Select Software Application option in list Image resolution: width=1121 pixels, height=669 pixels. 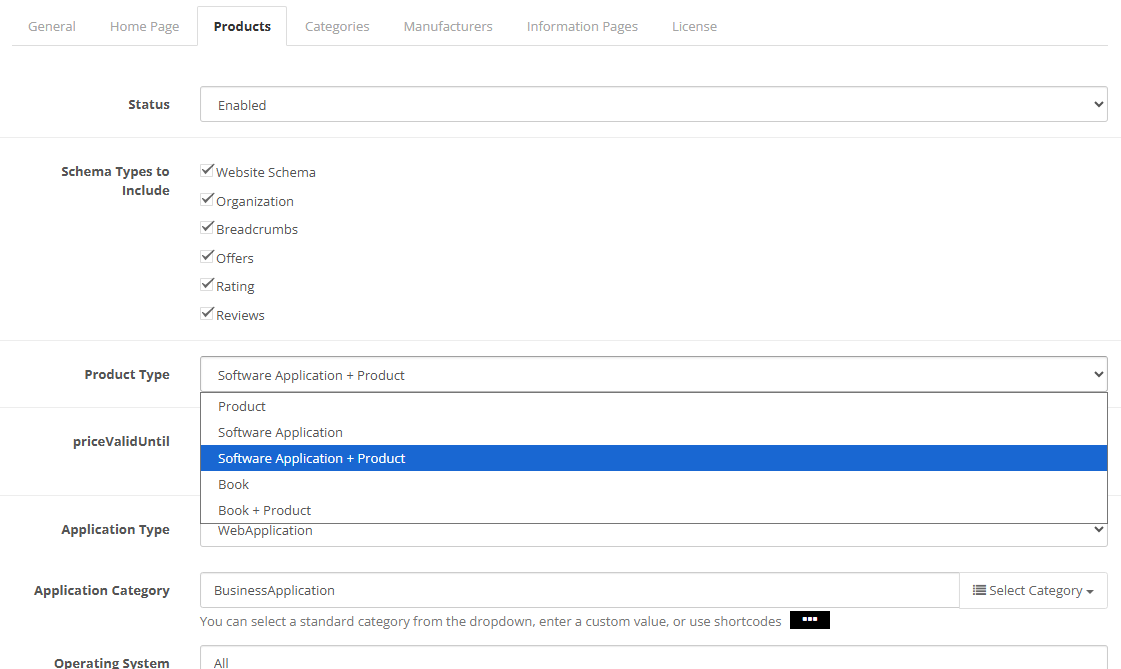click(x=280, y=432)
